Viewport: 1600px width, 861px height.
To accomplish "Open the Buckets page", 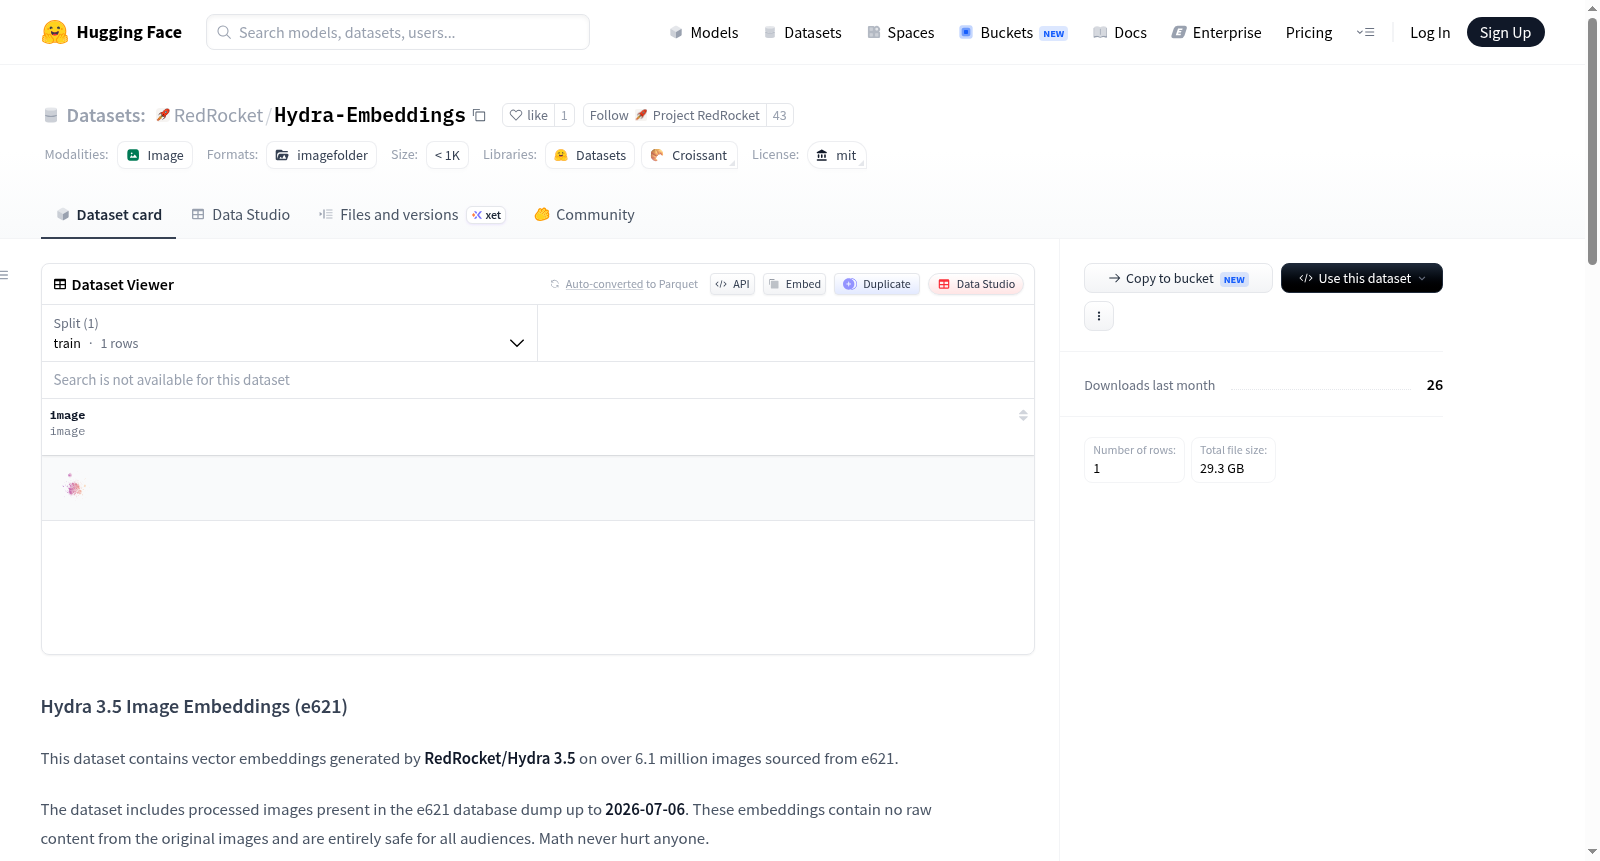I will 1013,32.
